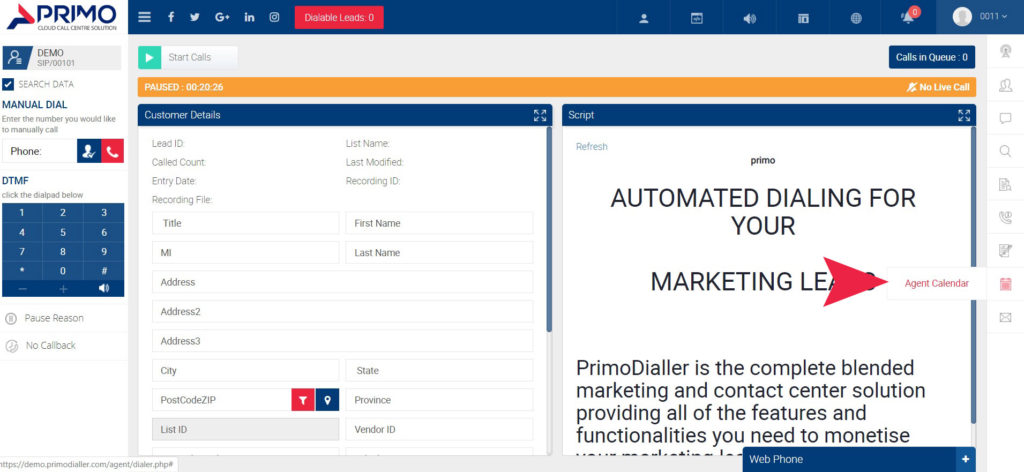Expand the Script panel to fullscreen
Viewport: 1024px width, 472px height.
coord(964,116)
